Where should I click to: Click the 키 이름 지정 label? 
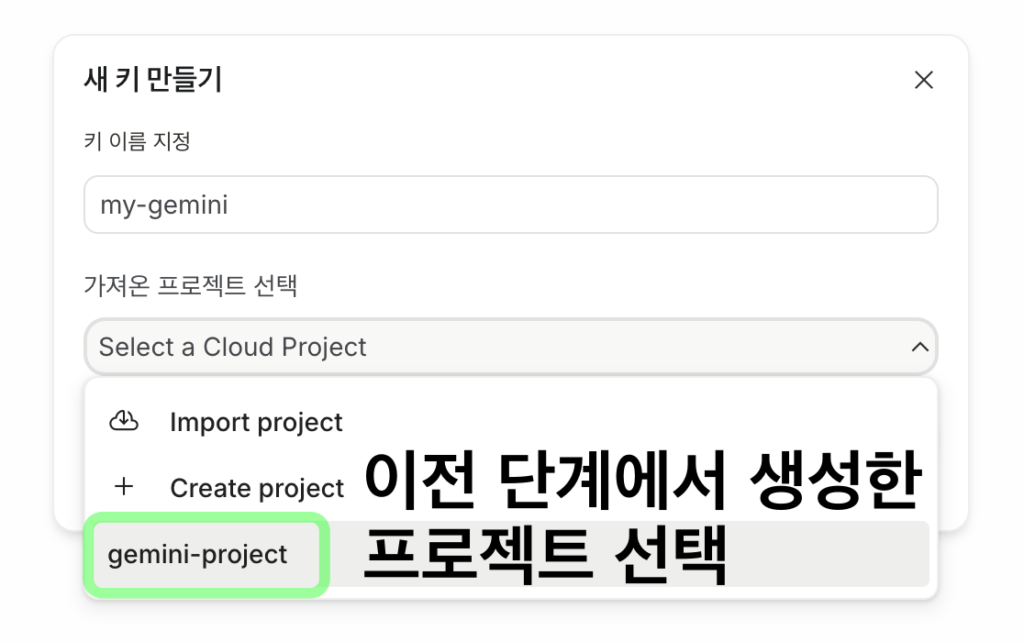[137, 141]
